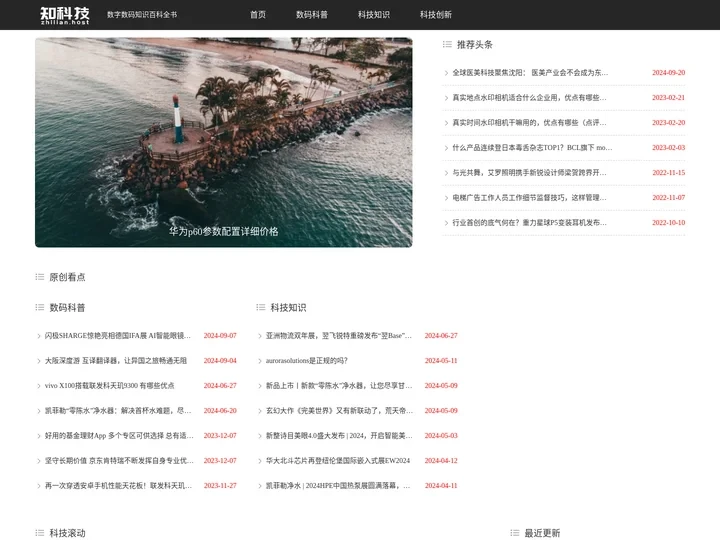Click date 2024-04-11 in 科技知识 list
Screen dimensions: 720x540
[441, 485]
